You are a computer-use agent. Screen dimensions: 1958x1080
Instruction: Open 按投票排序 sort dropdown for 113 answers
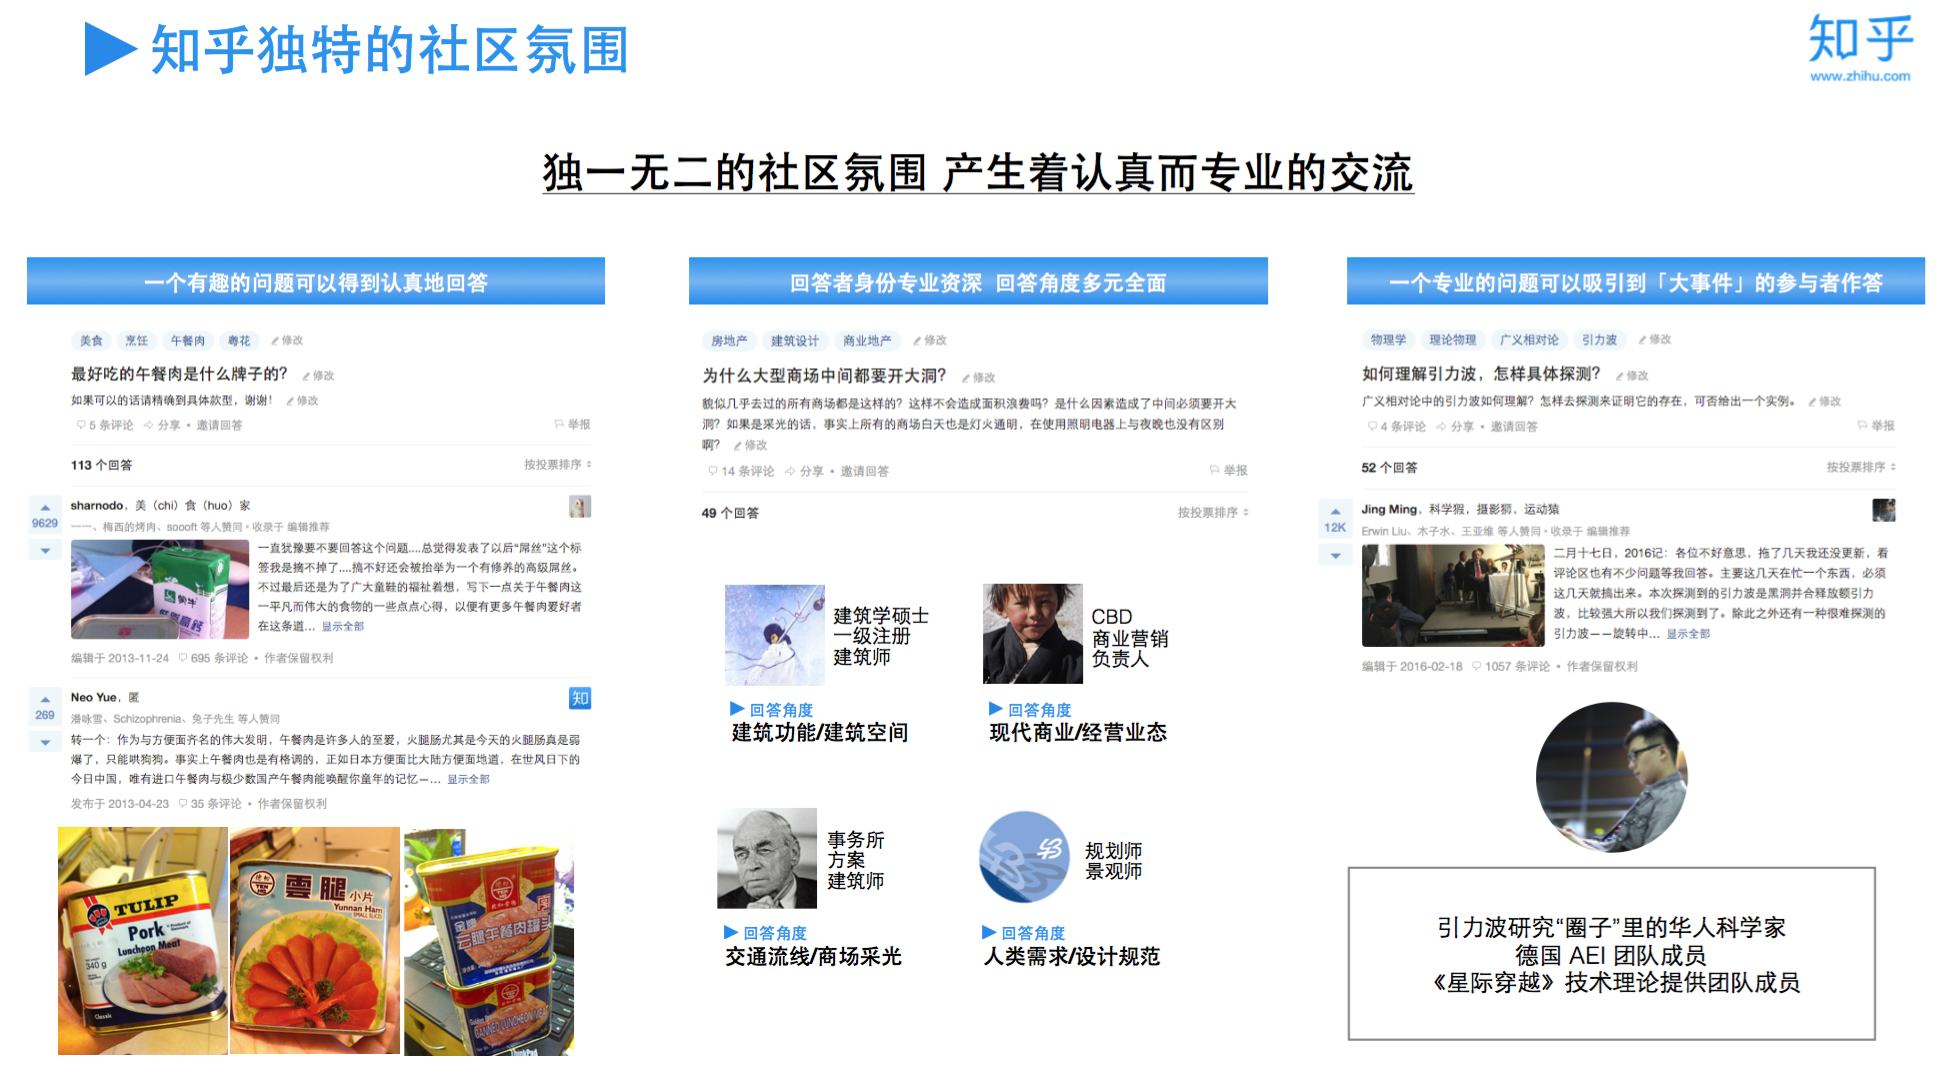tap(558, 465)
